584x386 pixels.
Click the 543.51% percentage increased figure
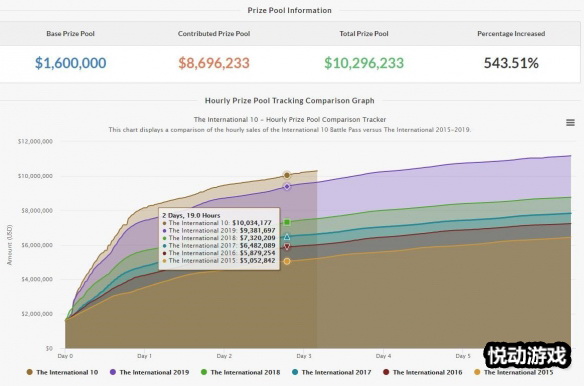511,63
